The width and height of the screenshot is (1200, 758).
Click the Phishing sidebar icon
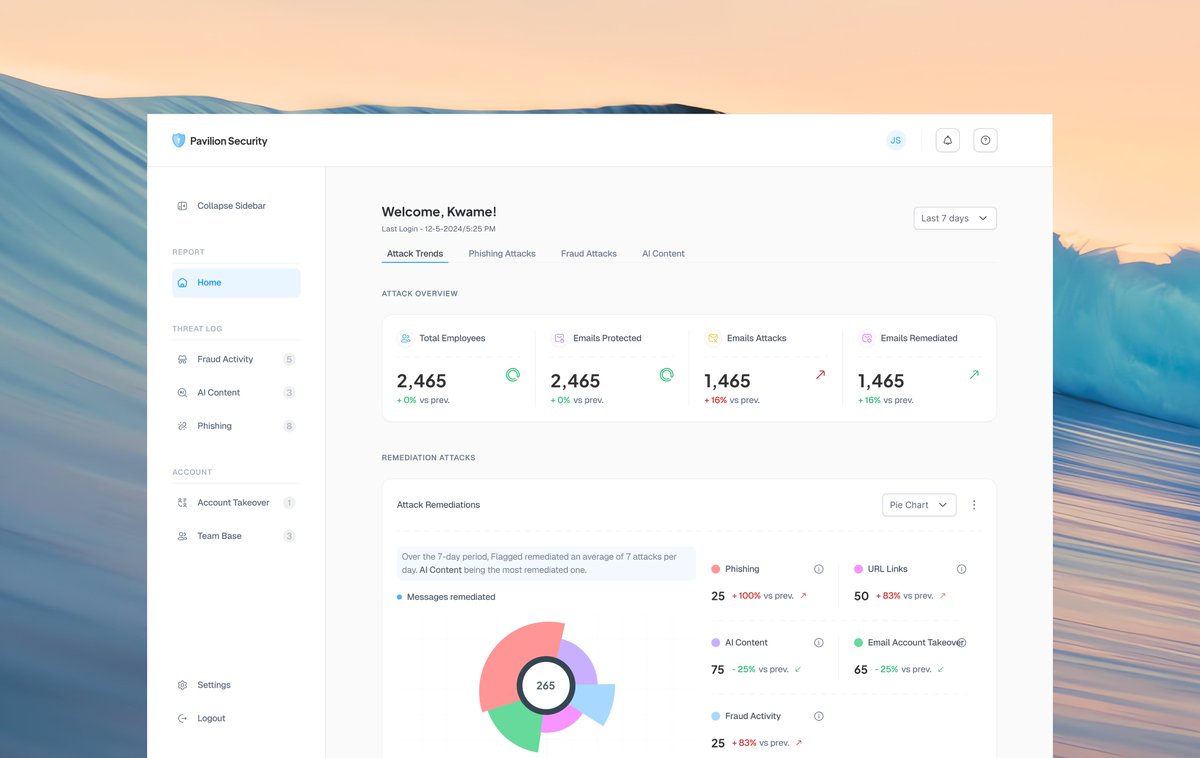182,426
